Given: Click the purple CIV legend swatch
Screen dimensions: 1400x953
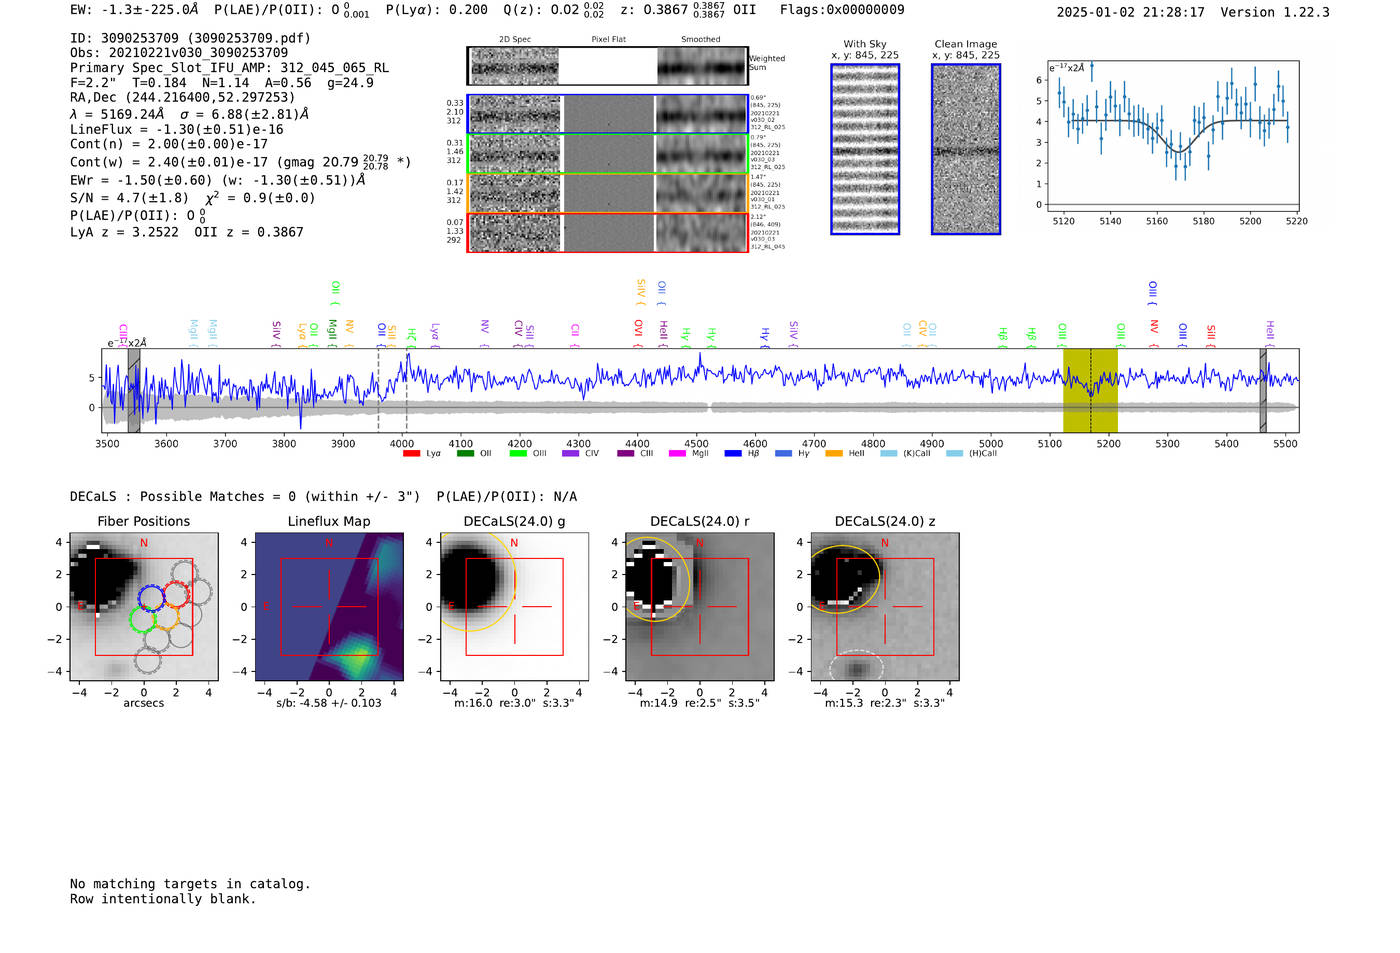Looking at the screenshot, I should (571, 454).
